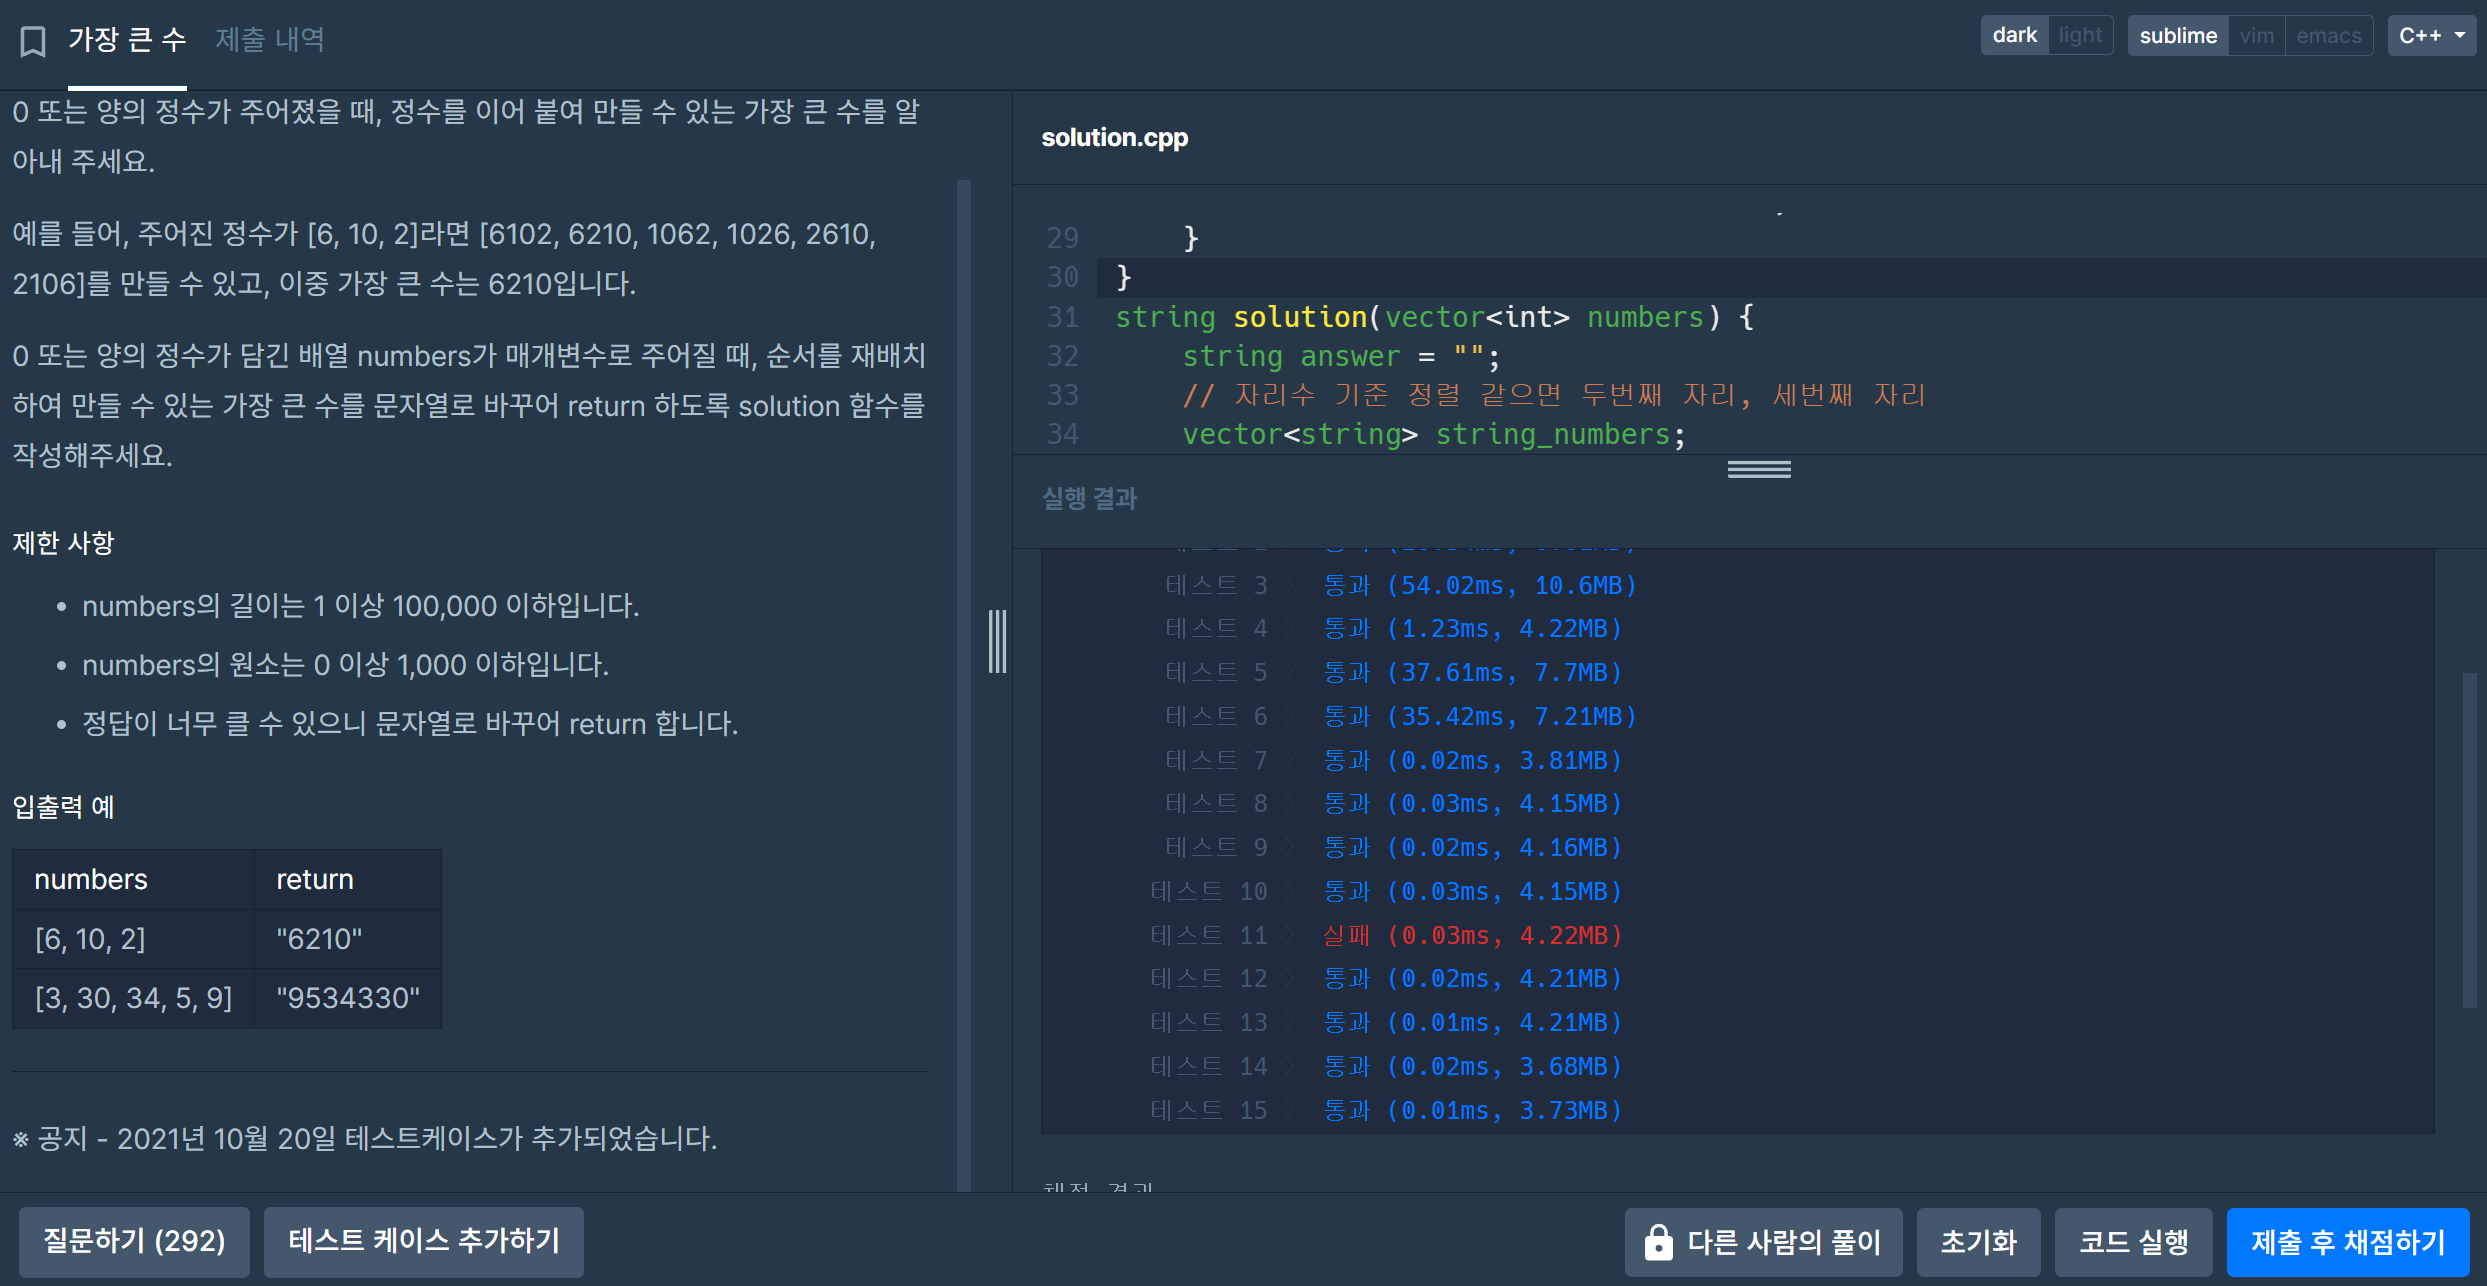Click the horizontal editor-result splitter handle

click(1758, 469)
